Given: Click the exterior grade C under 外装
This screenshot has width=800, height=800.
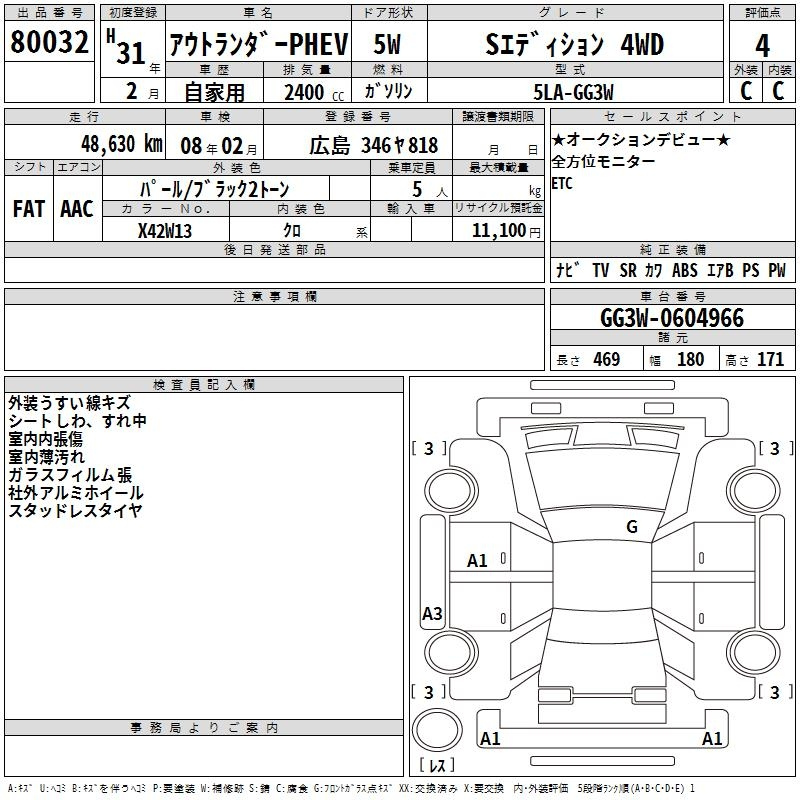Looking at the screenshot, I should coord(746,90).
